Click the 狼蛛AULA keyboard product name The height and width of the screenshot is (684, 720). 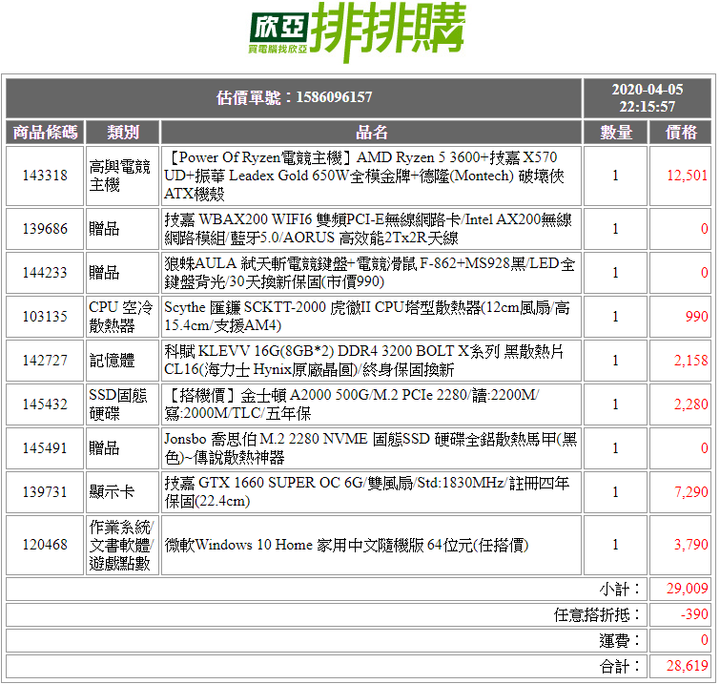(x=369, y=273)
